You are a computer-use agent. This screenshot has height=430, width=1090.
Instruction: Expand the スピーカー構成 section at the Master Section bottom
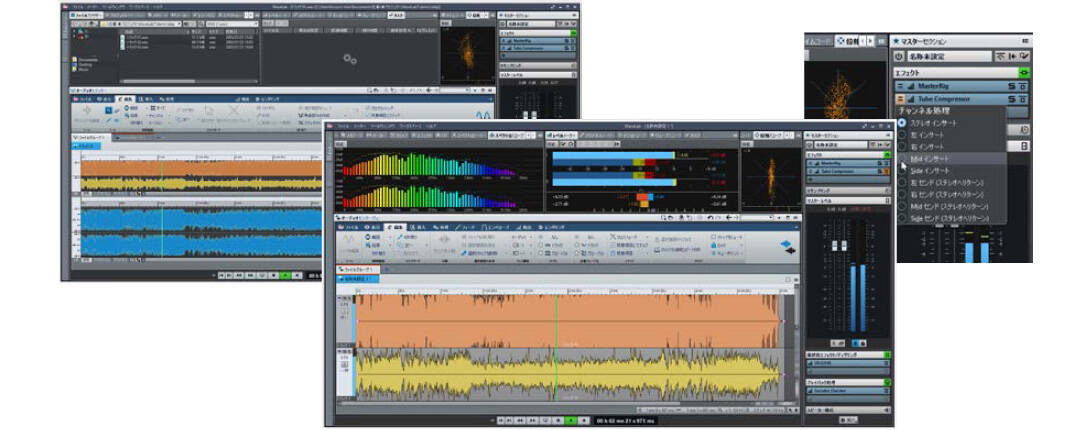(x=849, y=410)
